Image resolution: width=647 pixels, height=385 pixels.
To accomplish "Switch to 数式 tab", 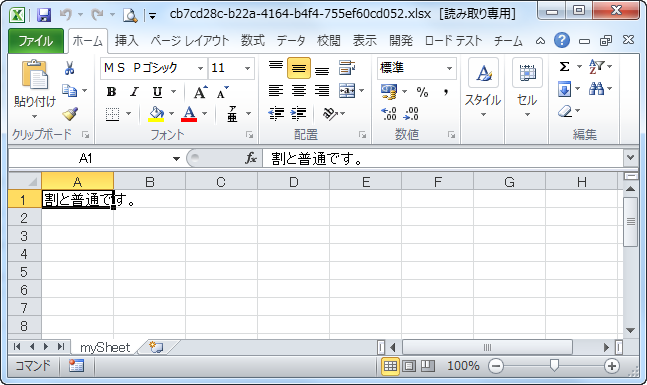I will pos(253,41).
